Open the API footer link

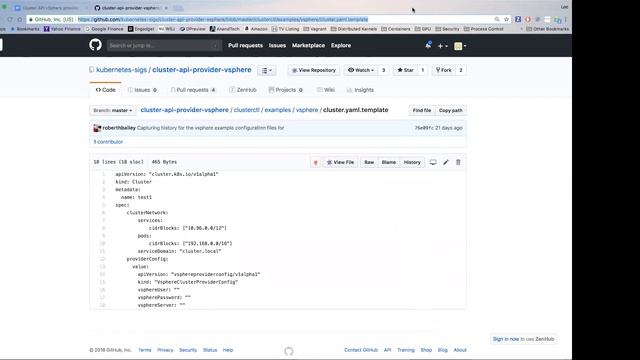[x=387, y=350]
